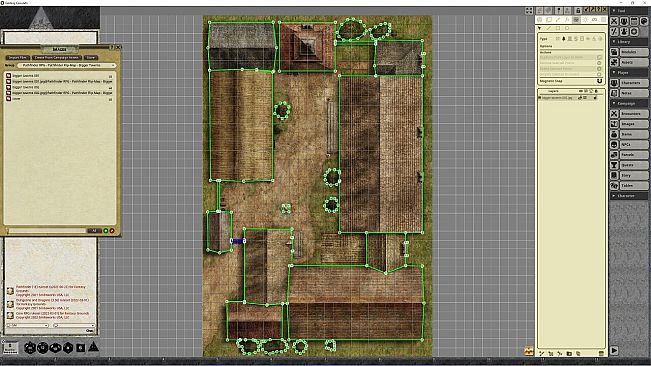Open the Group dropdown in Images window
Screen dimensions: 651x366
tap(66, 66)
